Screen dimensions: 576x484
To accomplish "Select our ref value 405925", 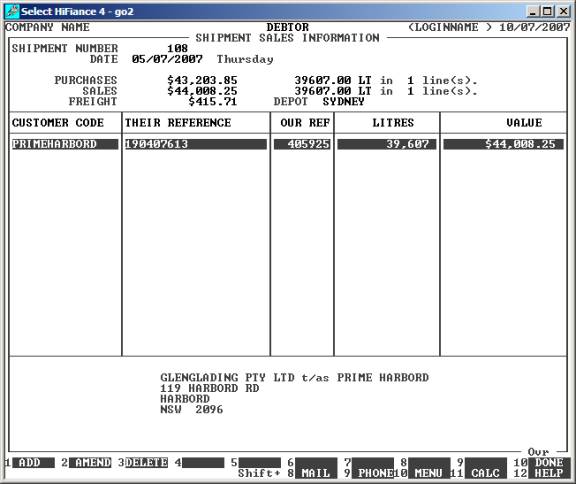I will [302, 144].
